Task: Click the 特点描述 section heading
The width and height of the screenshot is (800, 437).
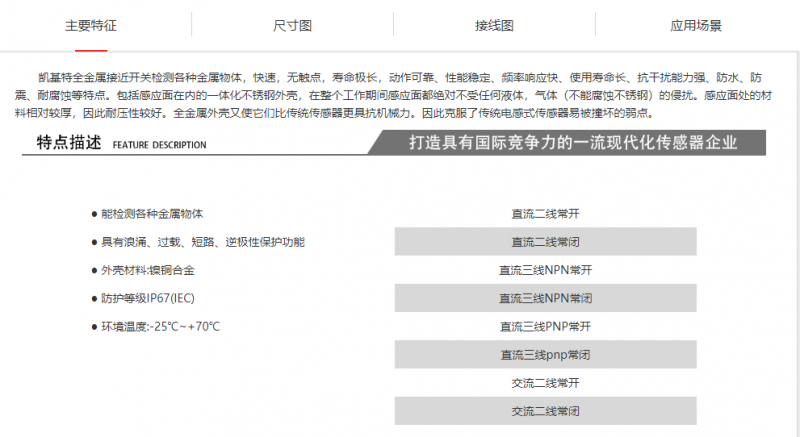Action: pyautogui.click(x=69, y=143)
